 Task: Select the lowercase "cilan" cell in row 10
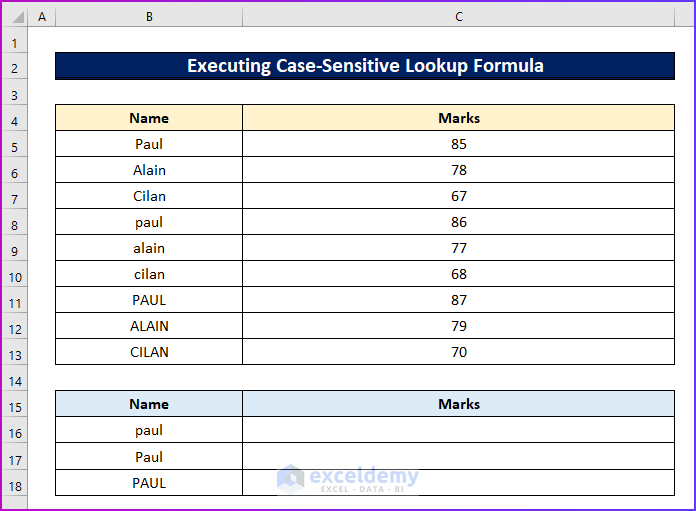(x=149, y=274)
